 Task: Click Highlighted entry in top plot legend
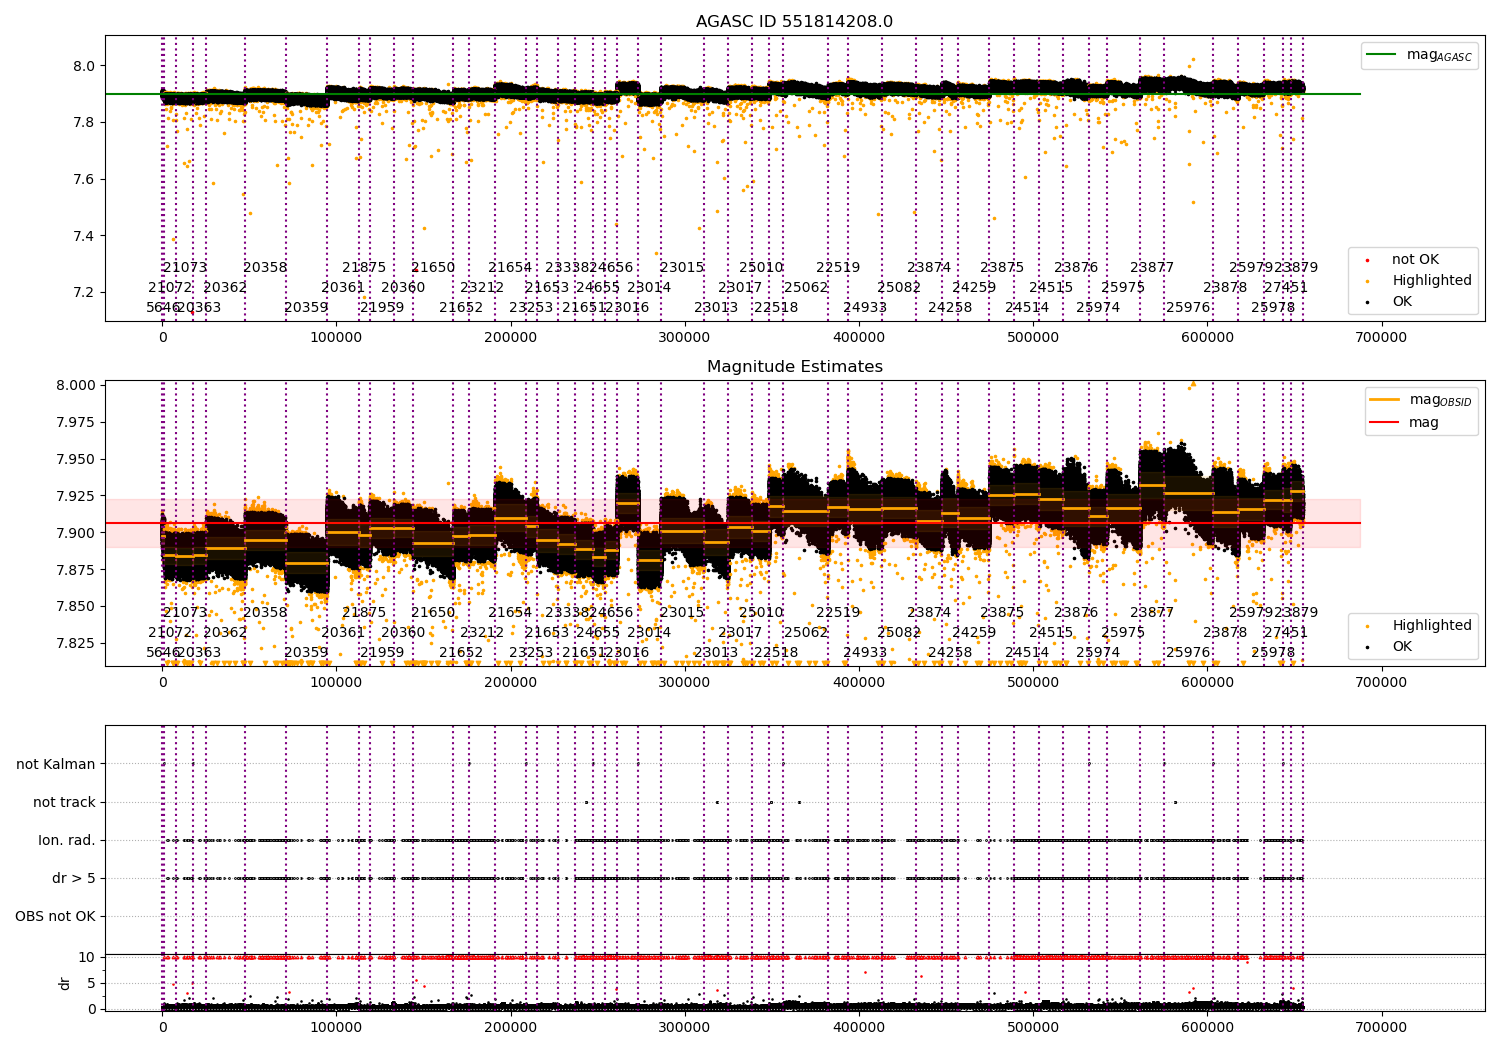coord(1419,281)
